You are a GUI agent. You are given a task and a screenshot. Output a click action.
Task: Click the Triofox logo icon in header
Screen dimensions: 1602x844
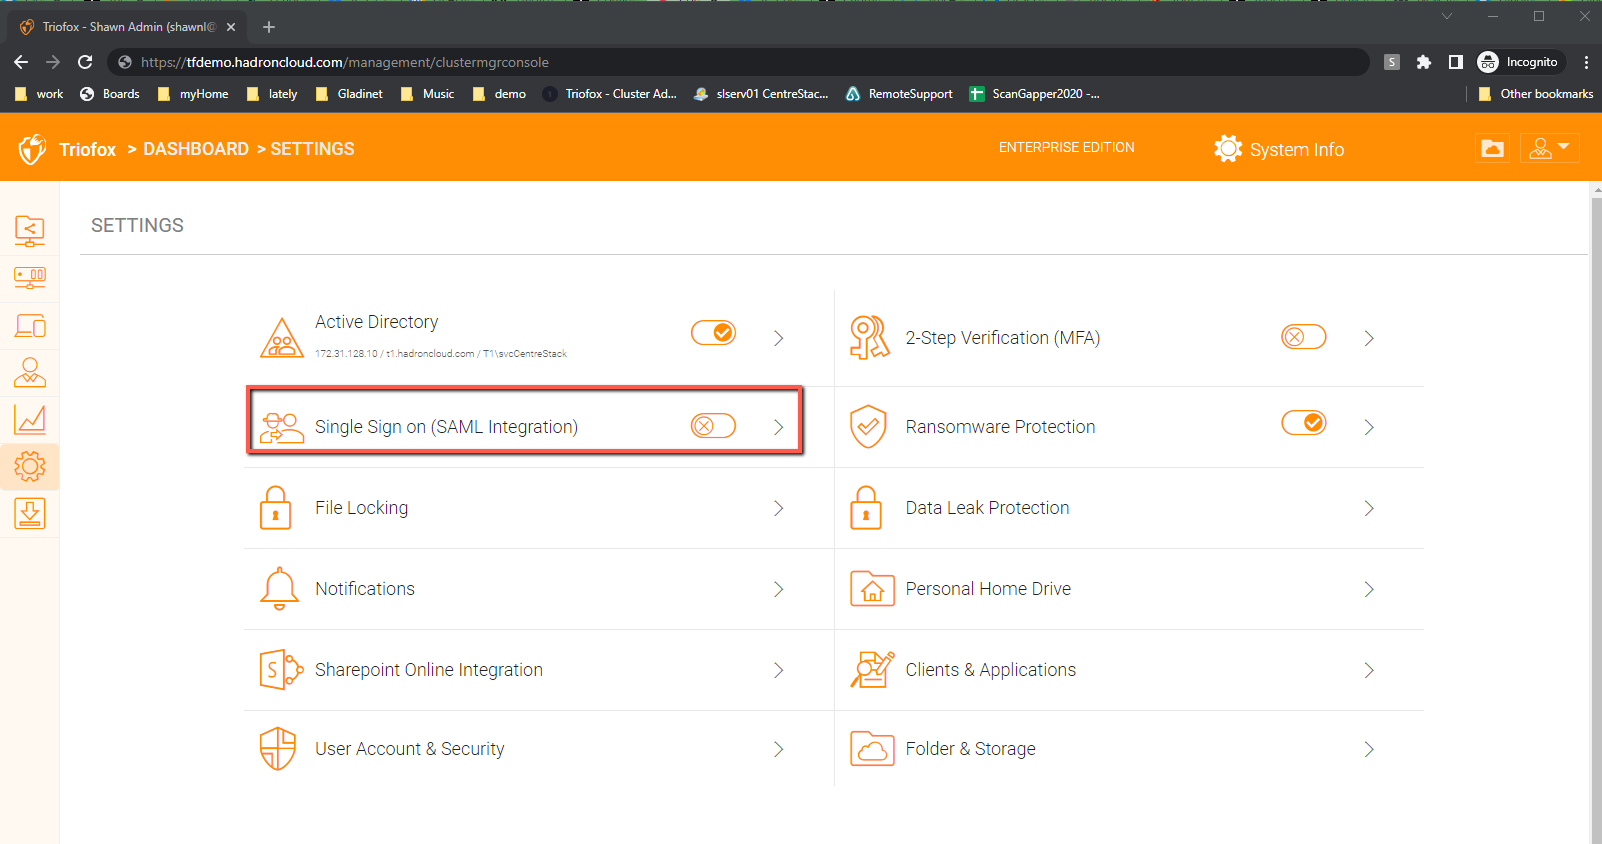click(x=32, y=149)
